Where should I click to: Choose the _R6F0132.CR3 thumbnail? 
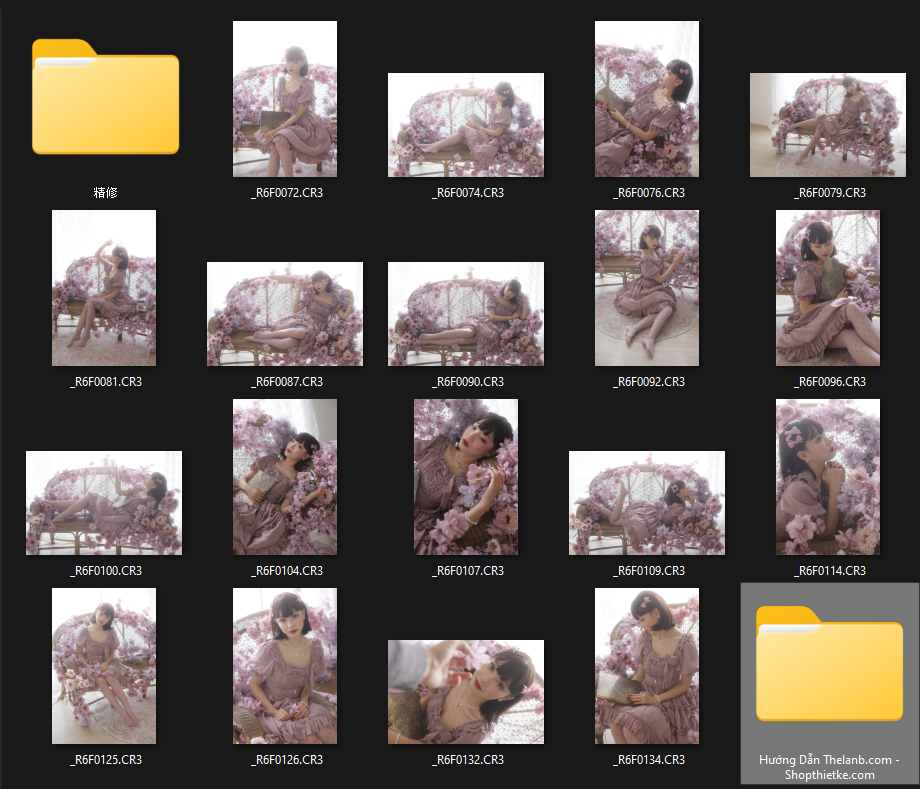point(466,692)
